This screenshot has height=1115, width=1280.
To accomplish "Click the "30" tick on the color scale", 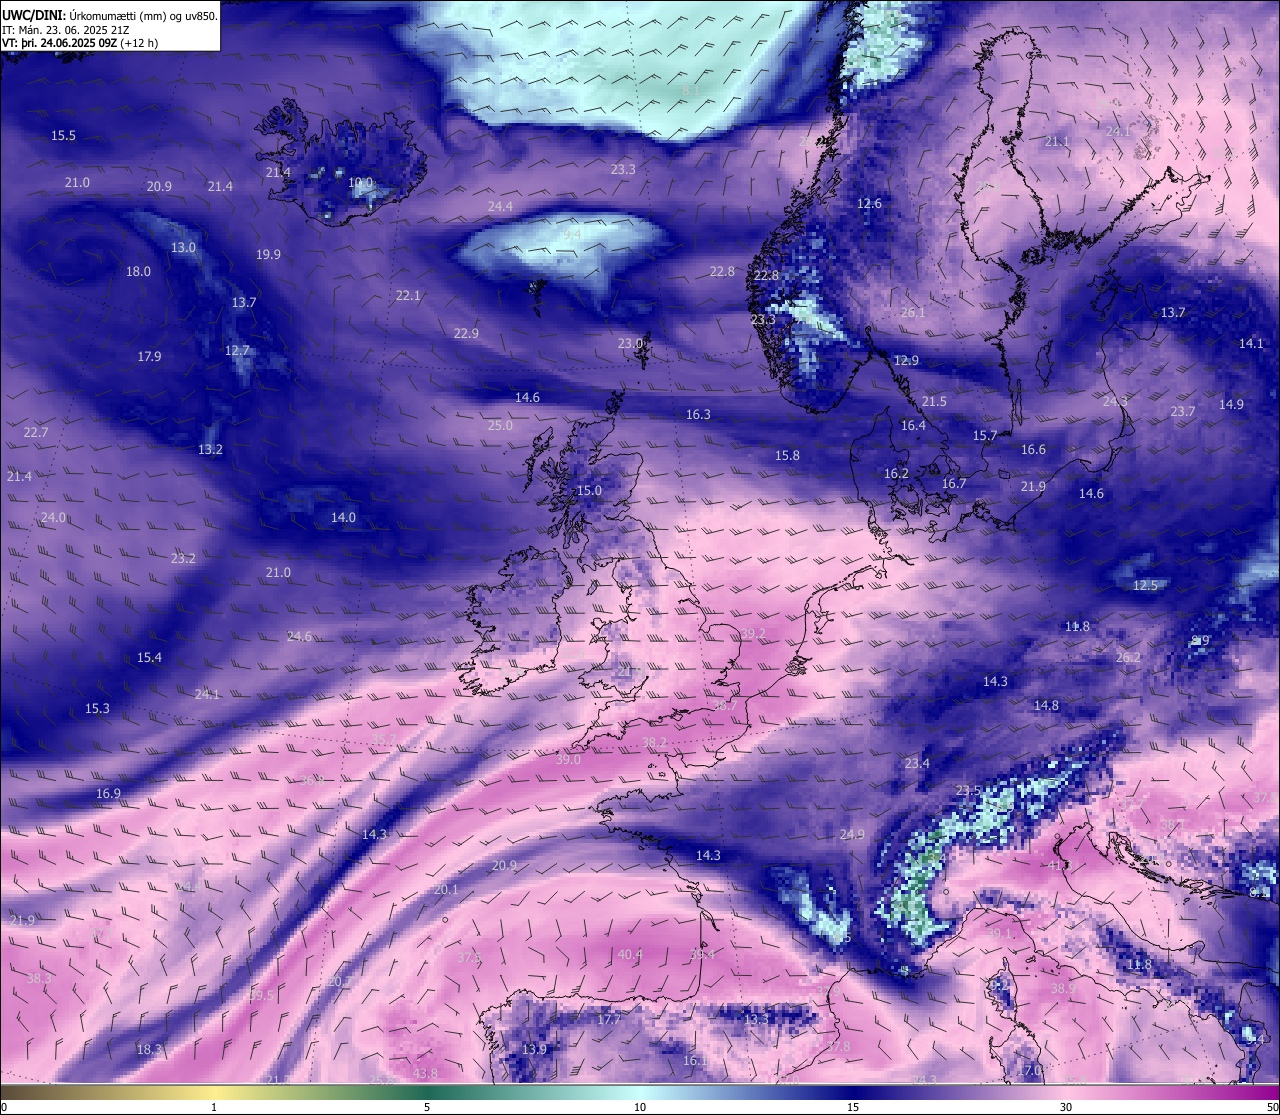I will click(1066, 1107).
